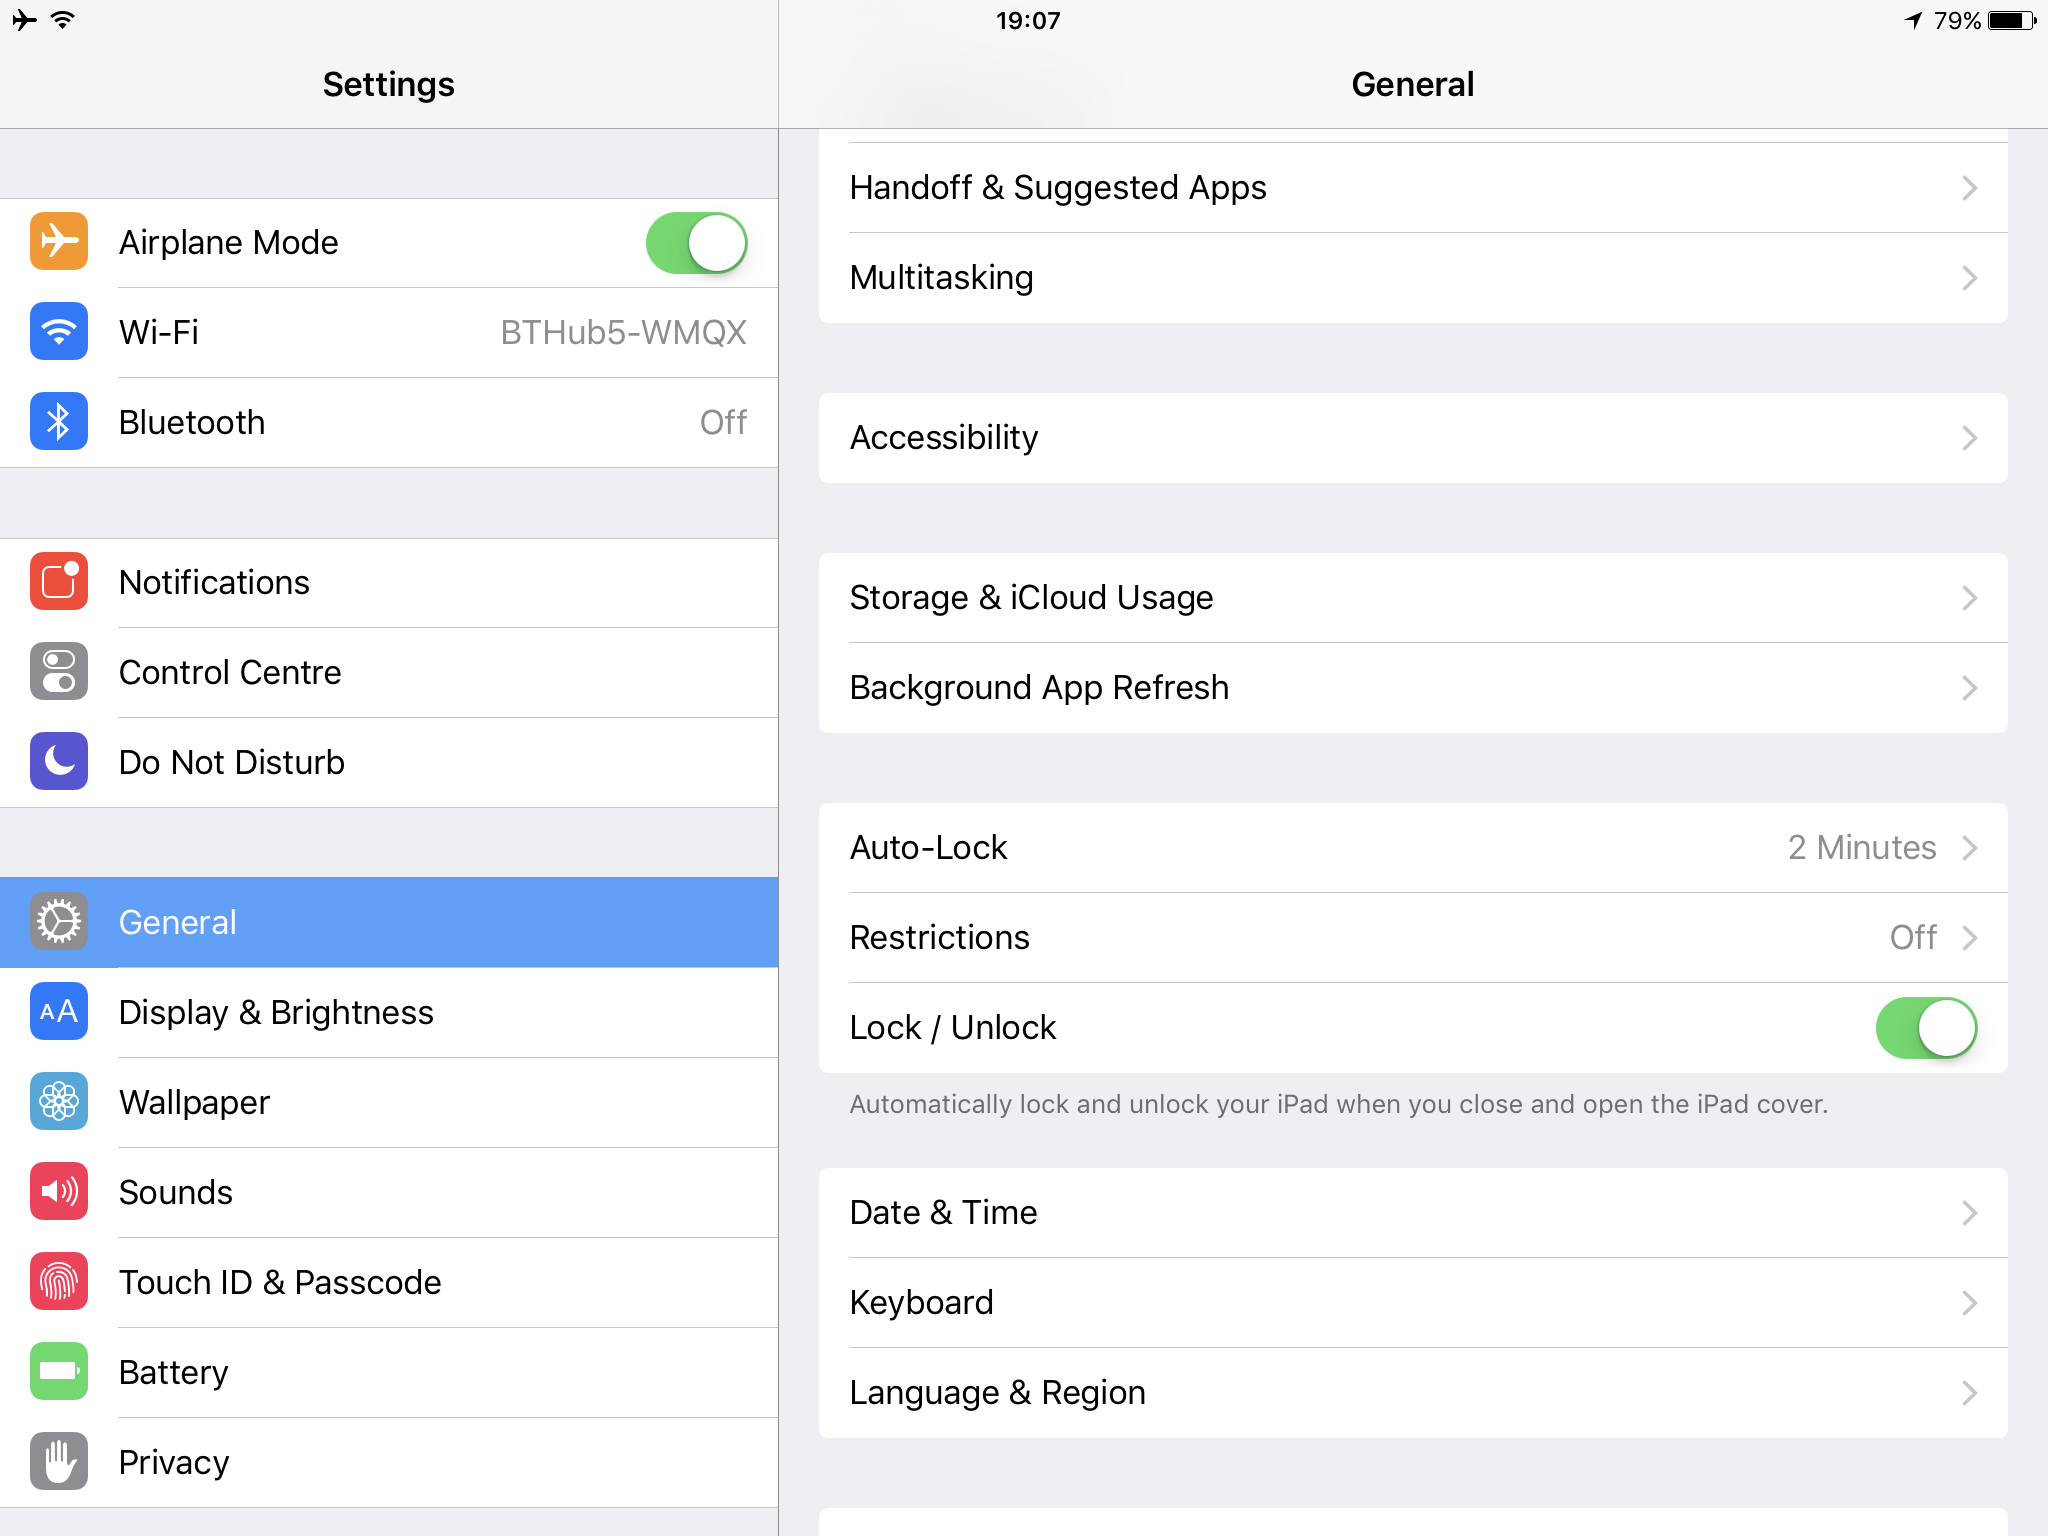Tap the Auto-Lock disclosure chevron
Screen dimensions: 2048x1536
point(1969,848)
